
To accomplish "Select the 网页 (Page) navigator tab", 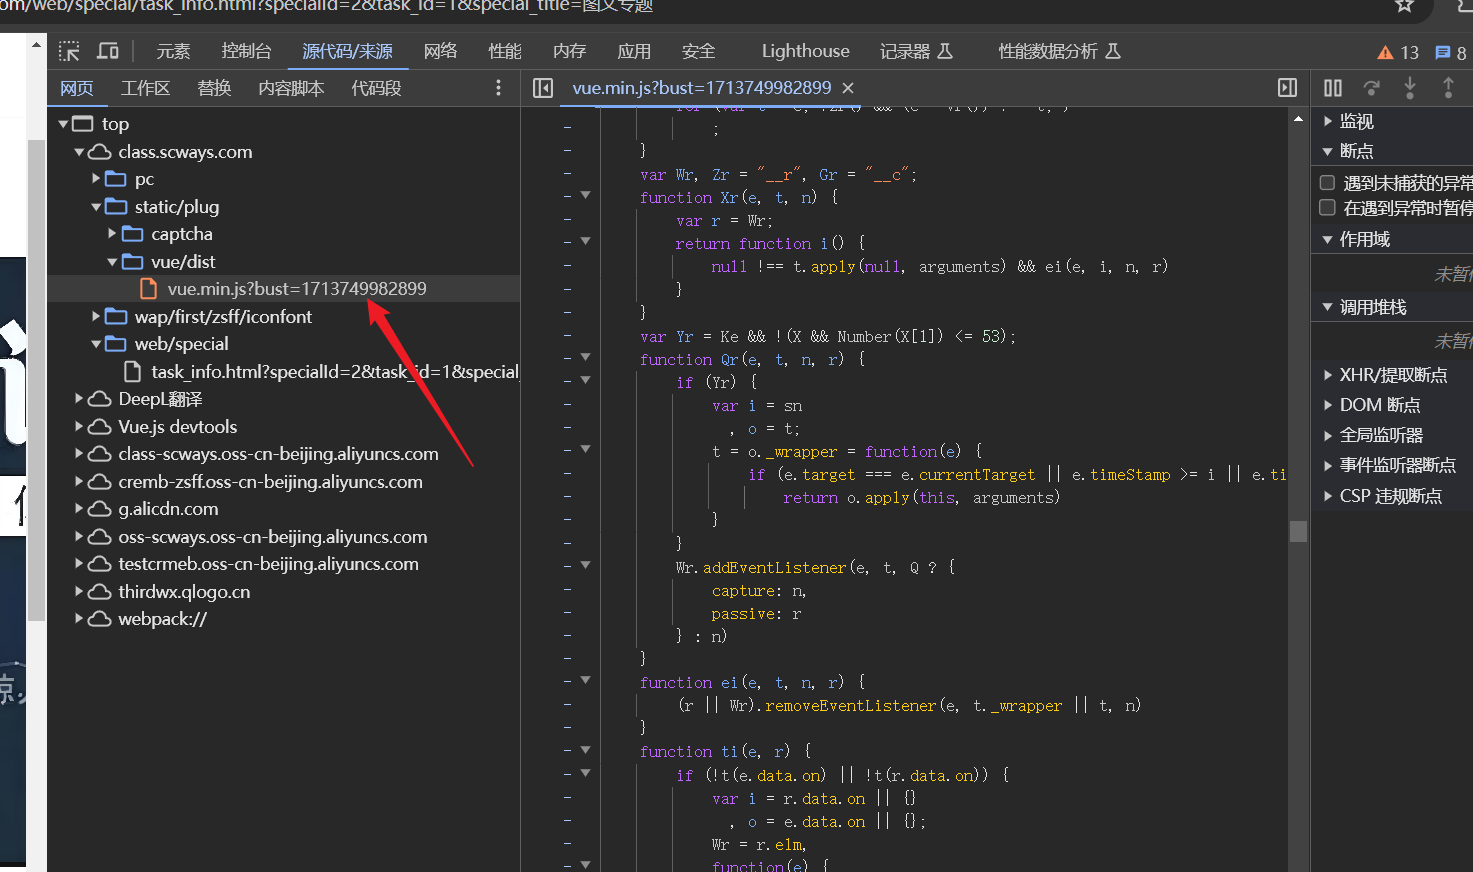I will pos(77,88).
